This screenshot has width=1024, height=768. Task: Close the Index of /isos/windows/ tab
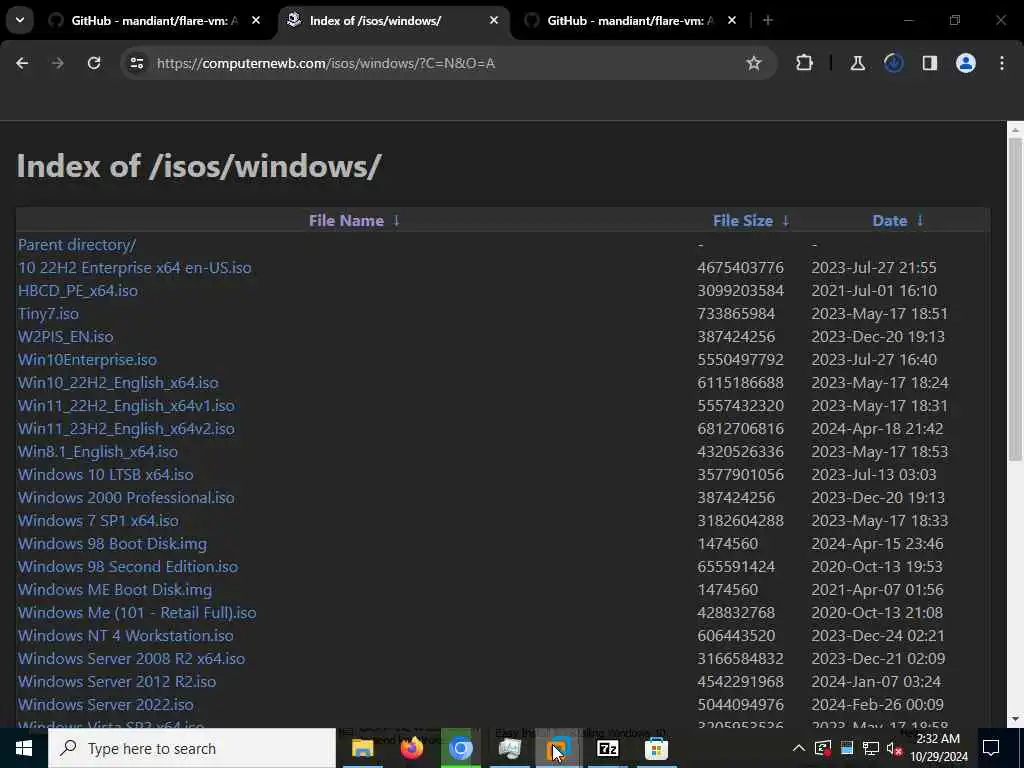pyautogui.click(x=494, y=20)
